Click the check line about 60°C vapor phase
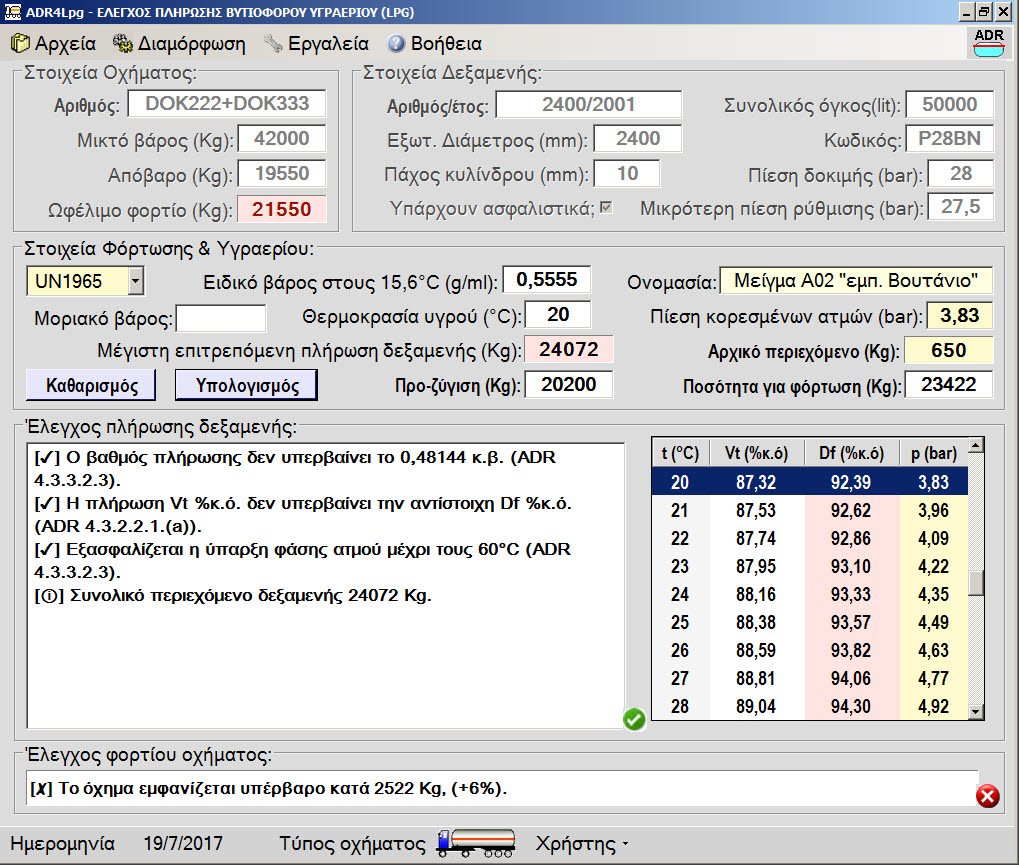Image resolution: width=1019 pixels, height=865 pixels. click(x=302, y=561)
